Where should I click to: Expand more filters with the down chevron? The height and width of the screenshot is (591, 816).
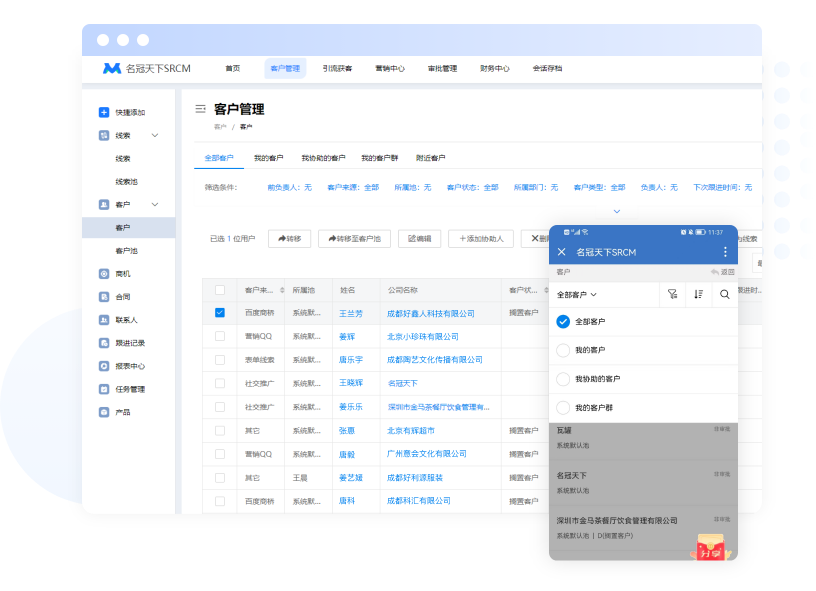click(x=616, y=211)
